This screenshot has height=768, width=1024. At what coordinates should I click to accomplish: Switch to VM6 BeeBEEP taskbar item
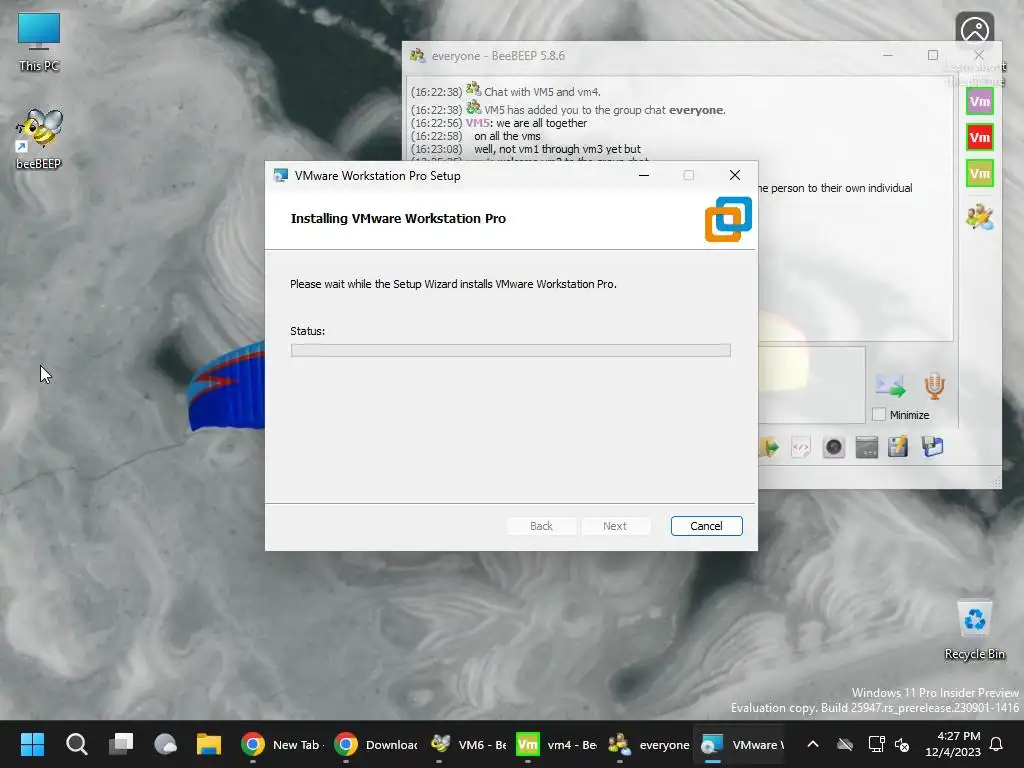click(468, 744)
